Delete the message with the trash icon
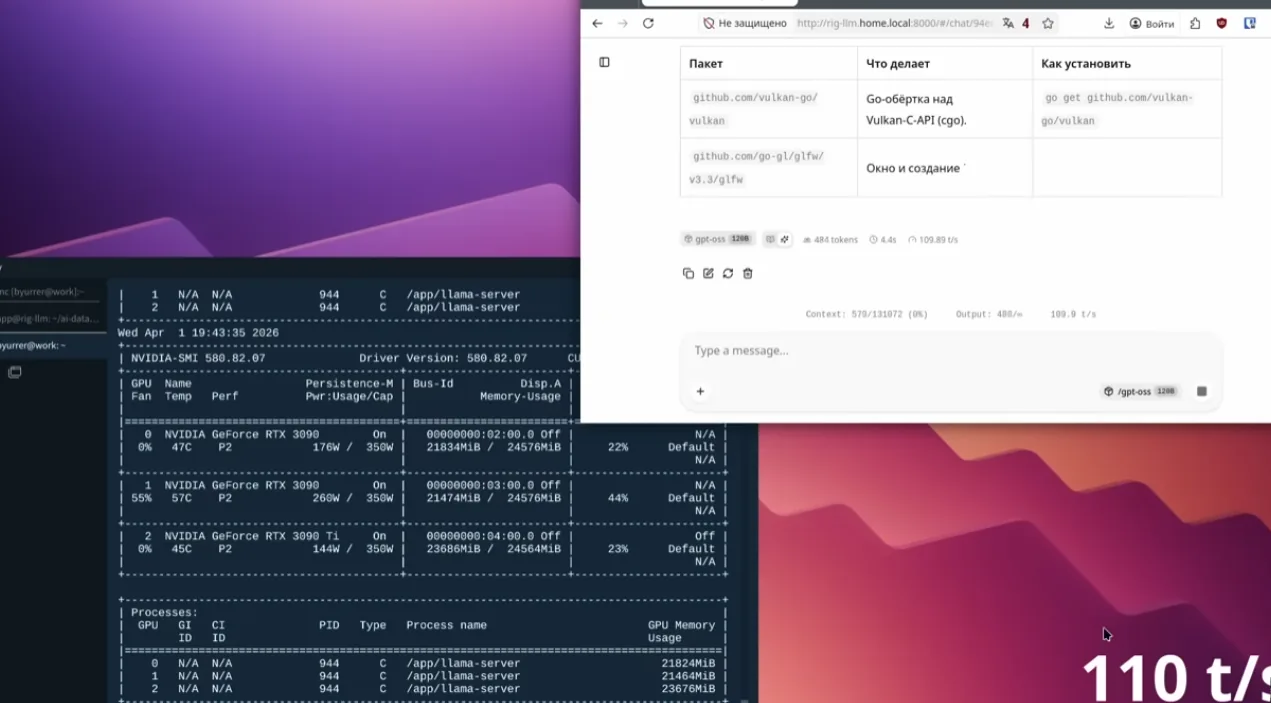The height and width of the screenshot is (703, 1271). point(748,273)
